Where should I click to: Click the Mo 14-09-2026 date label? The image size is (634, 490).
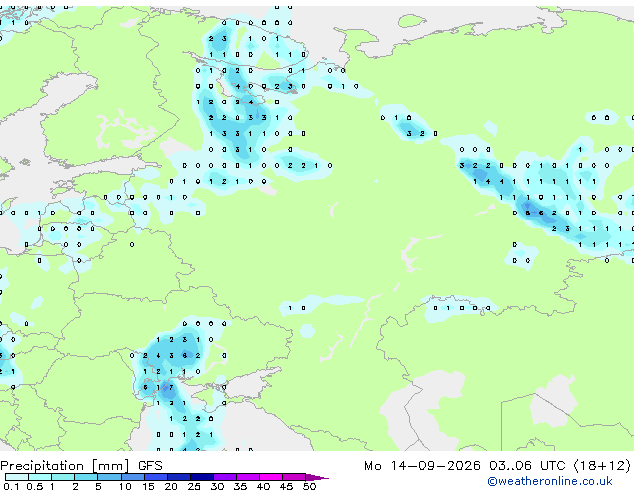point(422,466)
